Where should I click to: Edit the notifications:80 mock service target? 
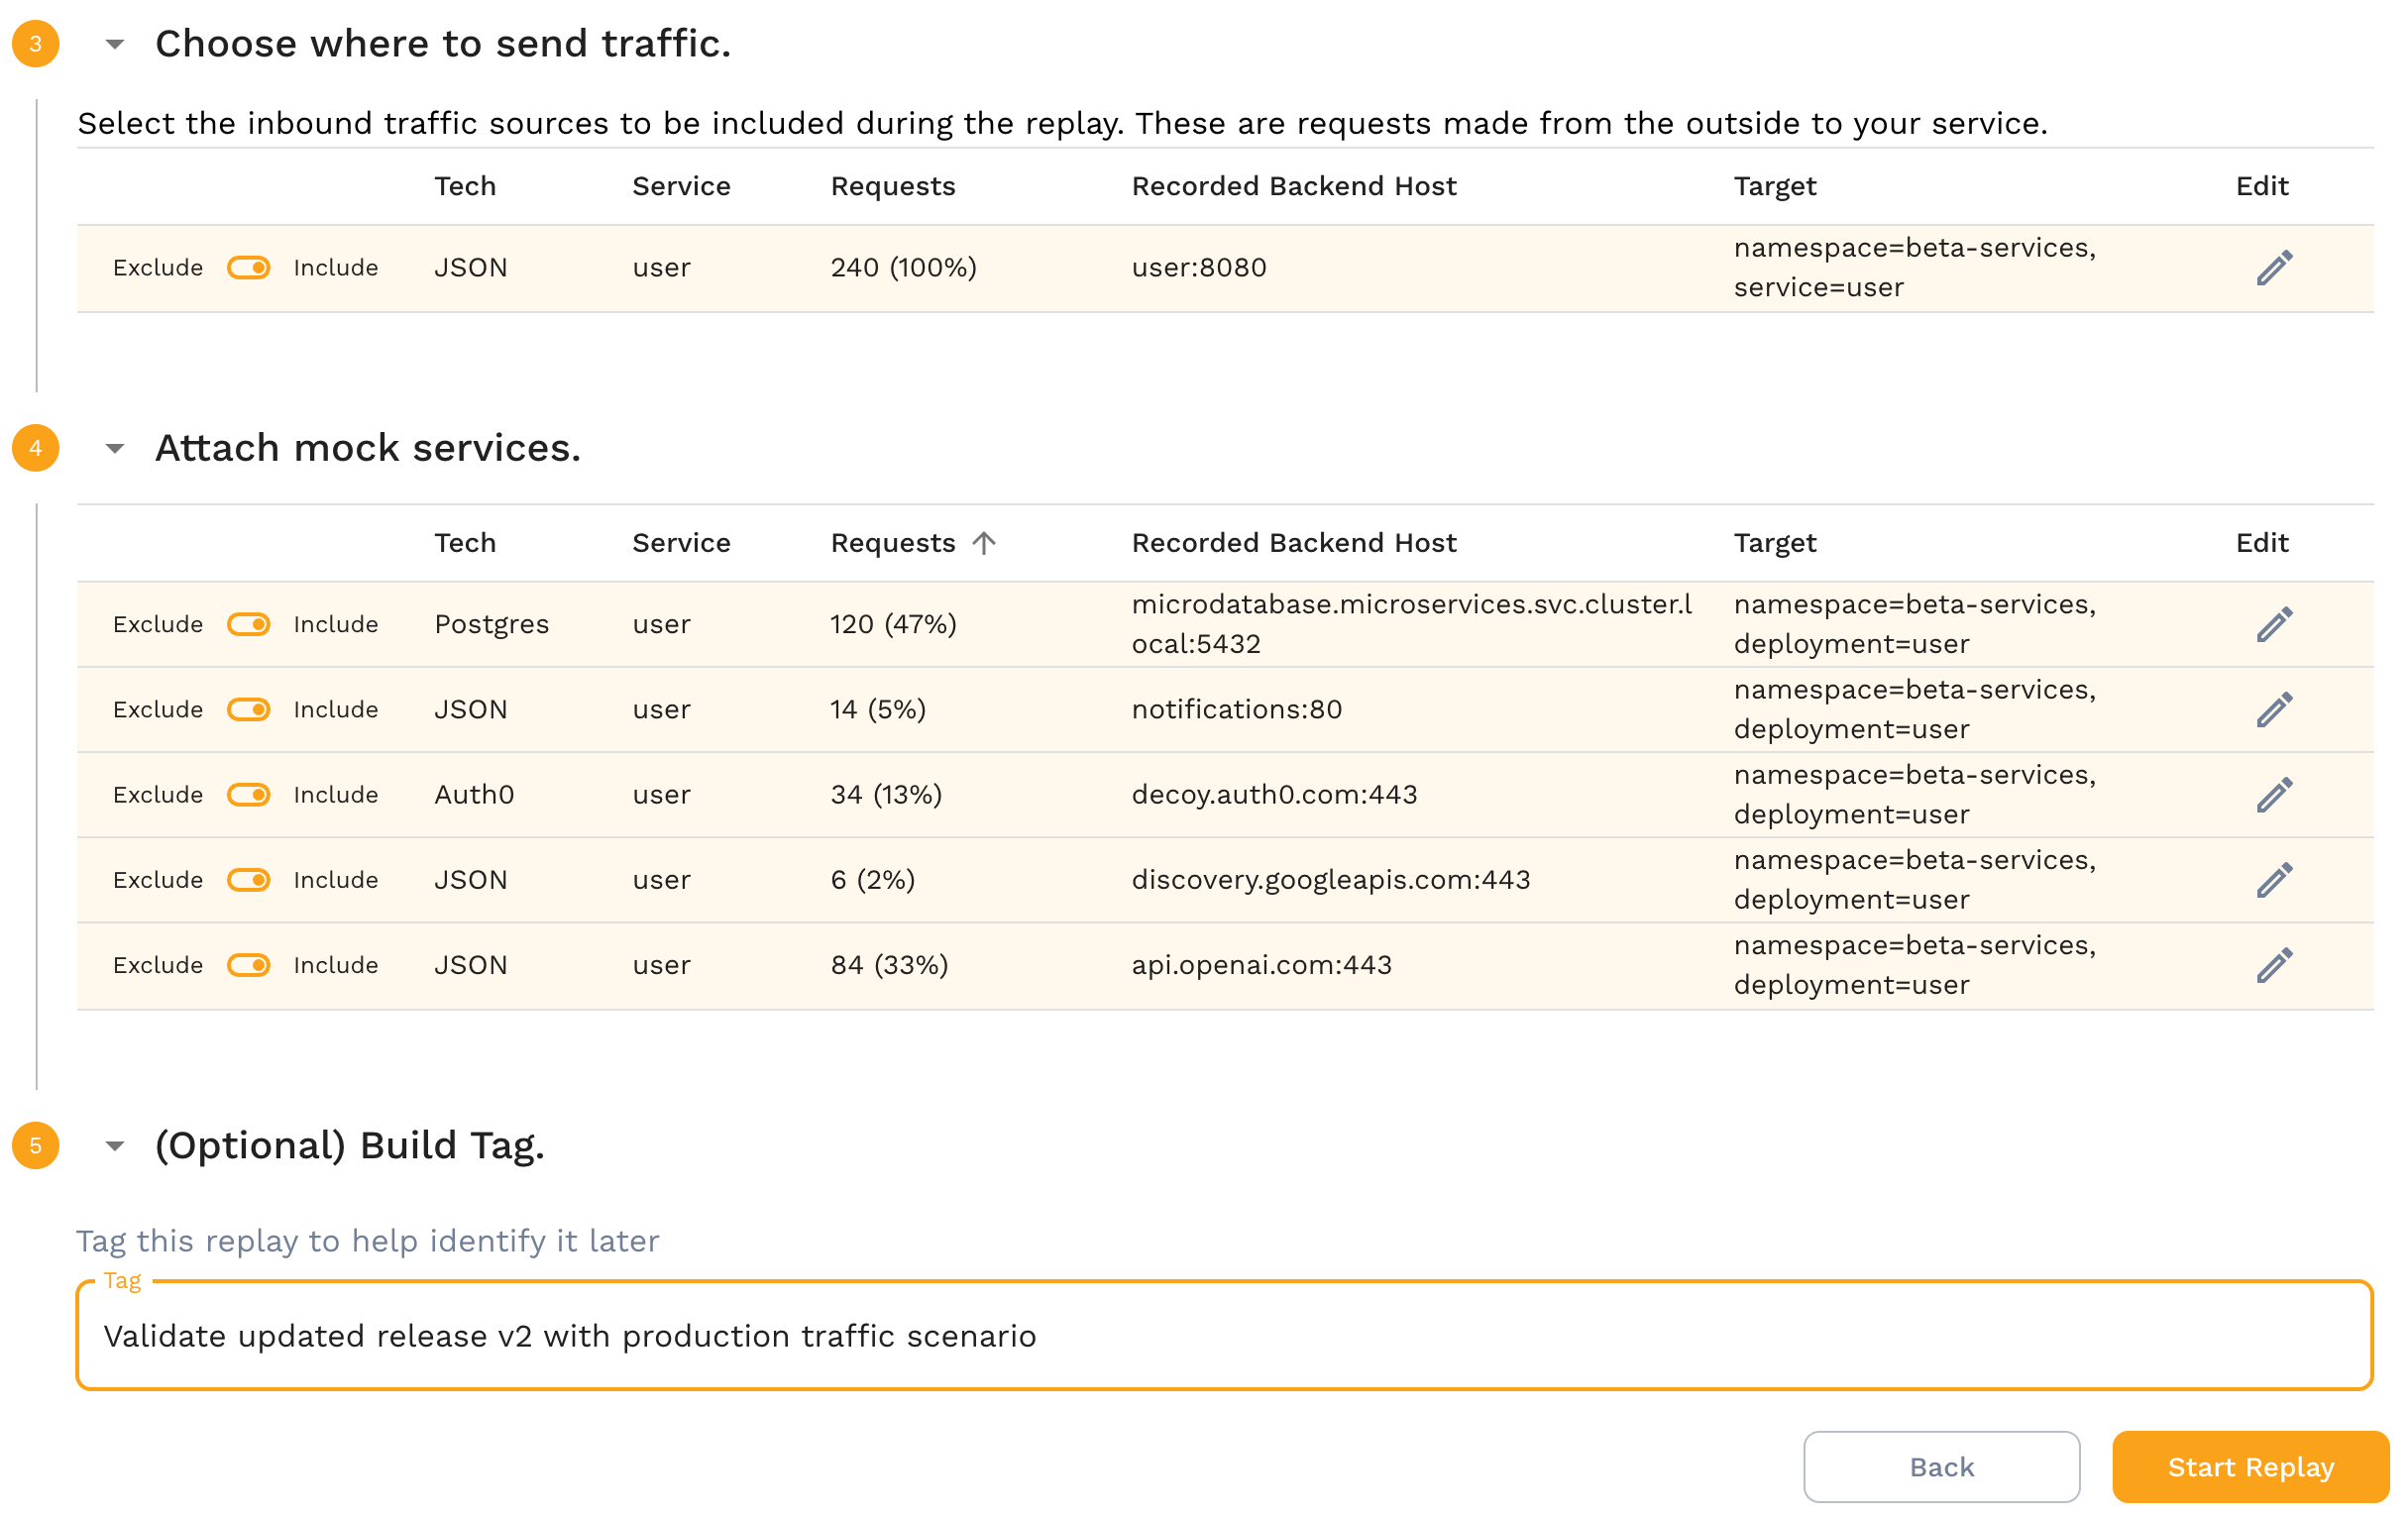2273,710
